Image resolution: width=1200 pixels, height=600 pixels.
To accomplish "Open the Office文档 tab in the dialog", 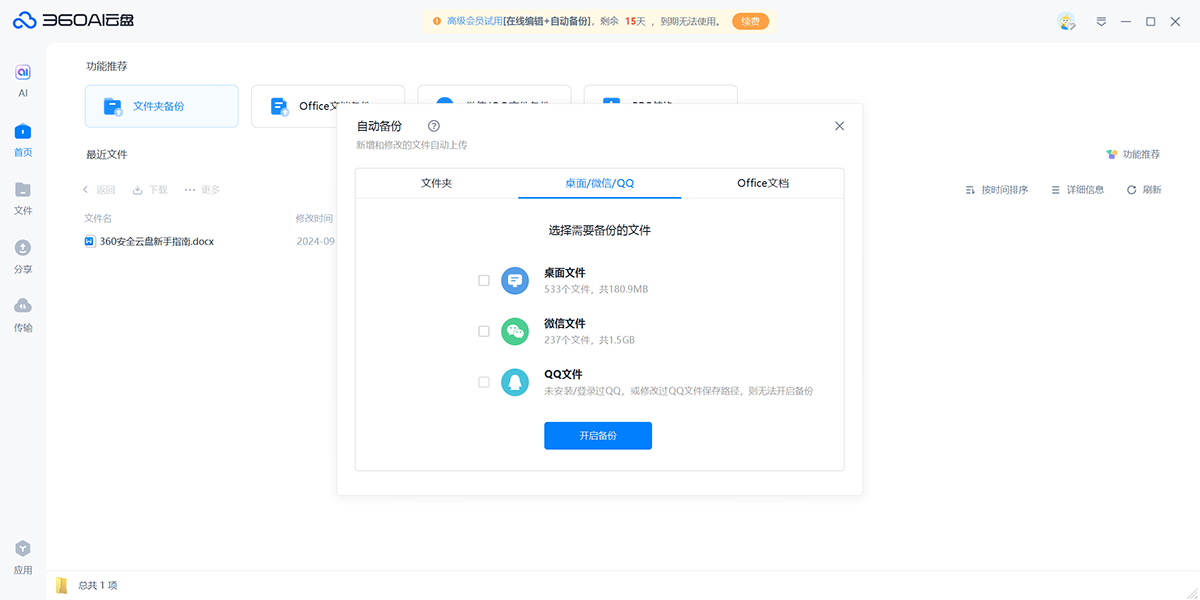I will [x=763, y=184].
